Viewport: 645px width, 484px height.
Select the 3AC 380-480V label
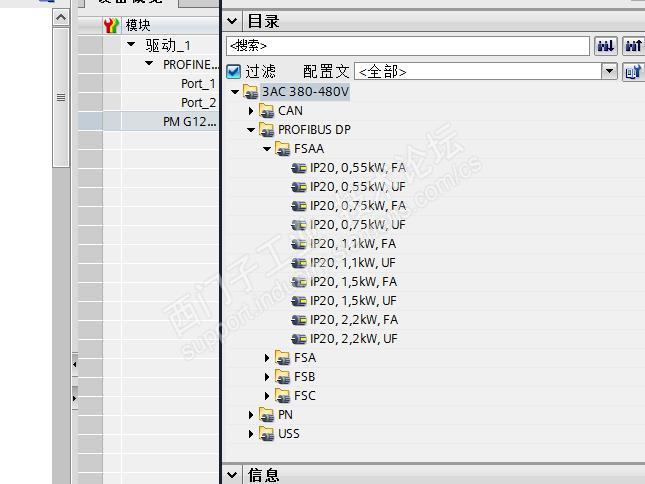(x=305, y=92)
